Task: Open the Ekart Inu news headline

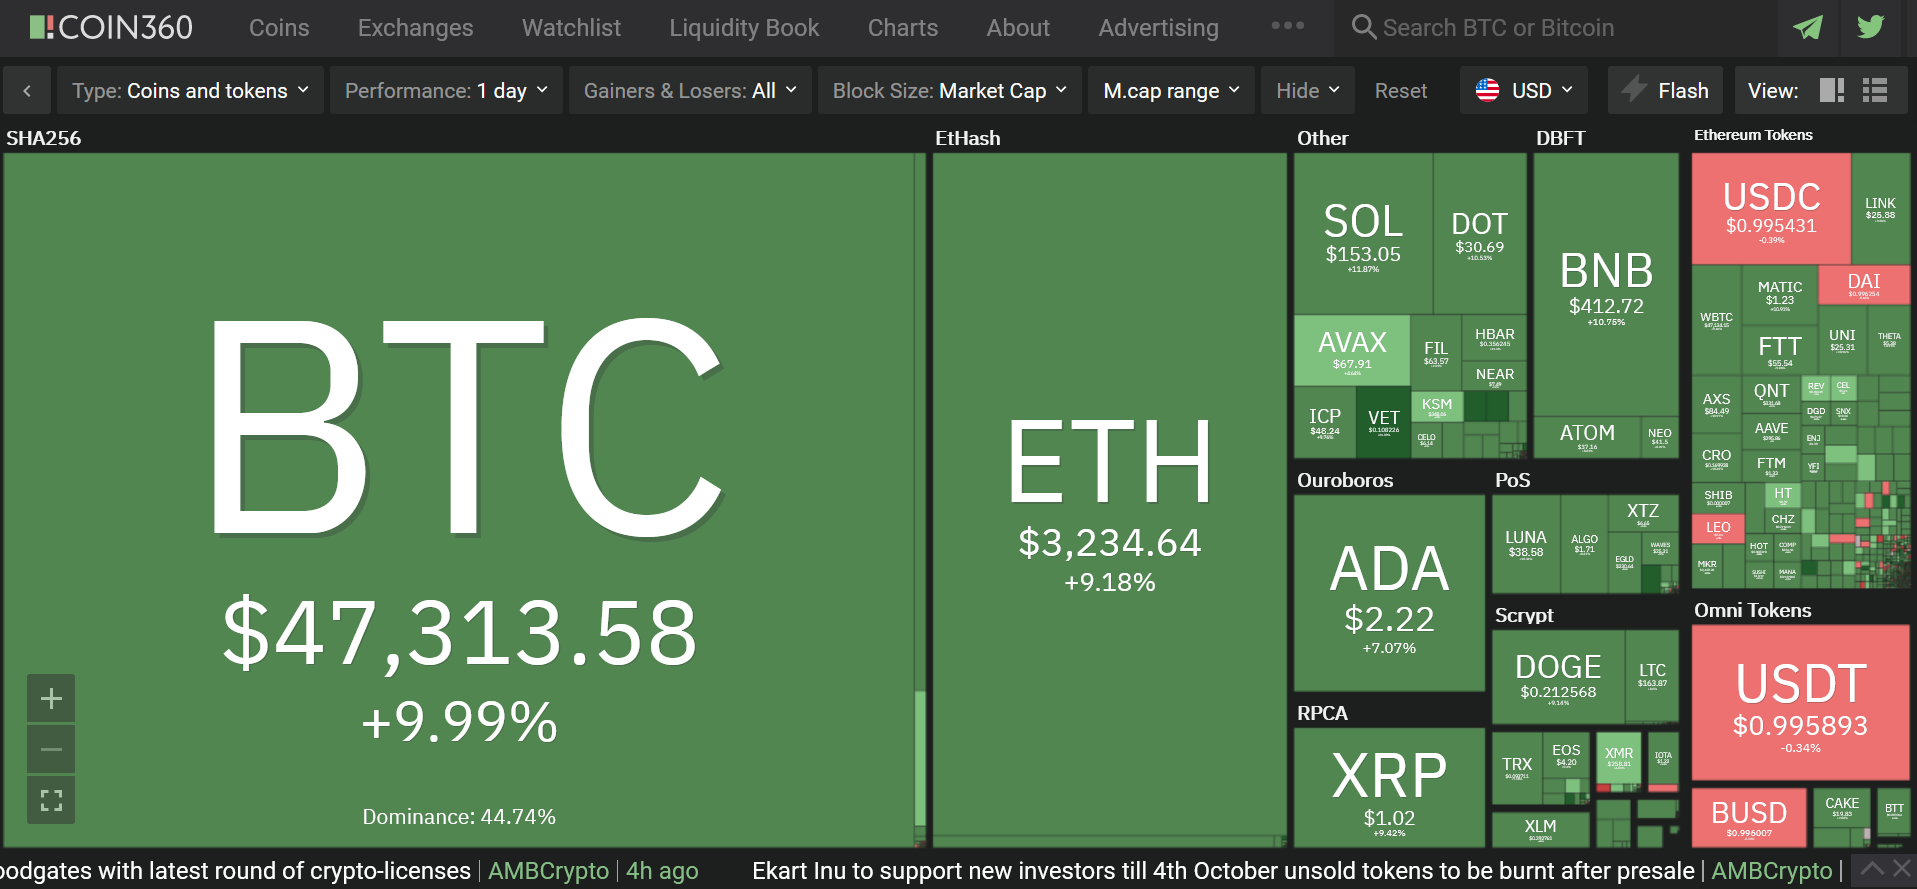Action: pos(1223,871)
